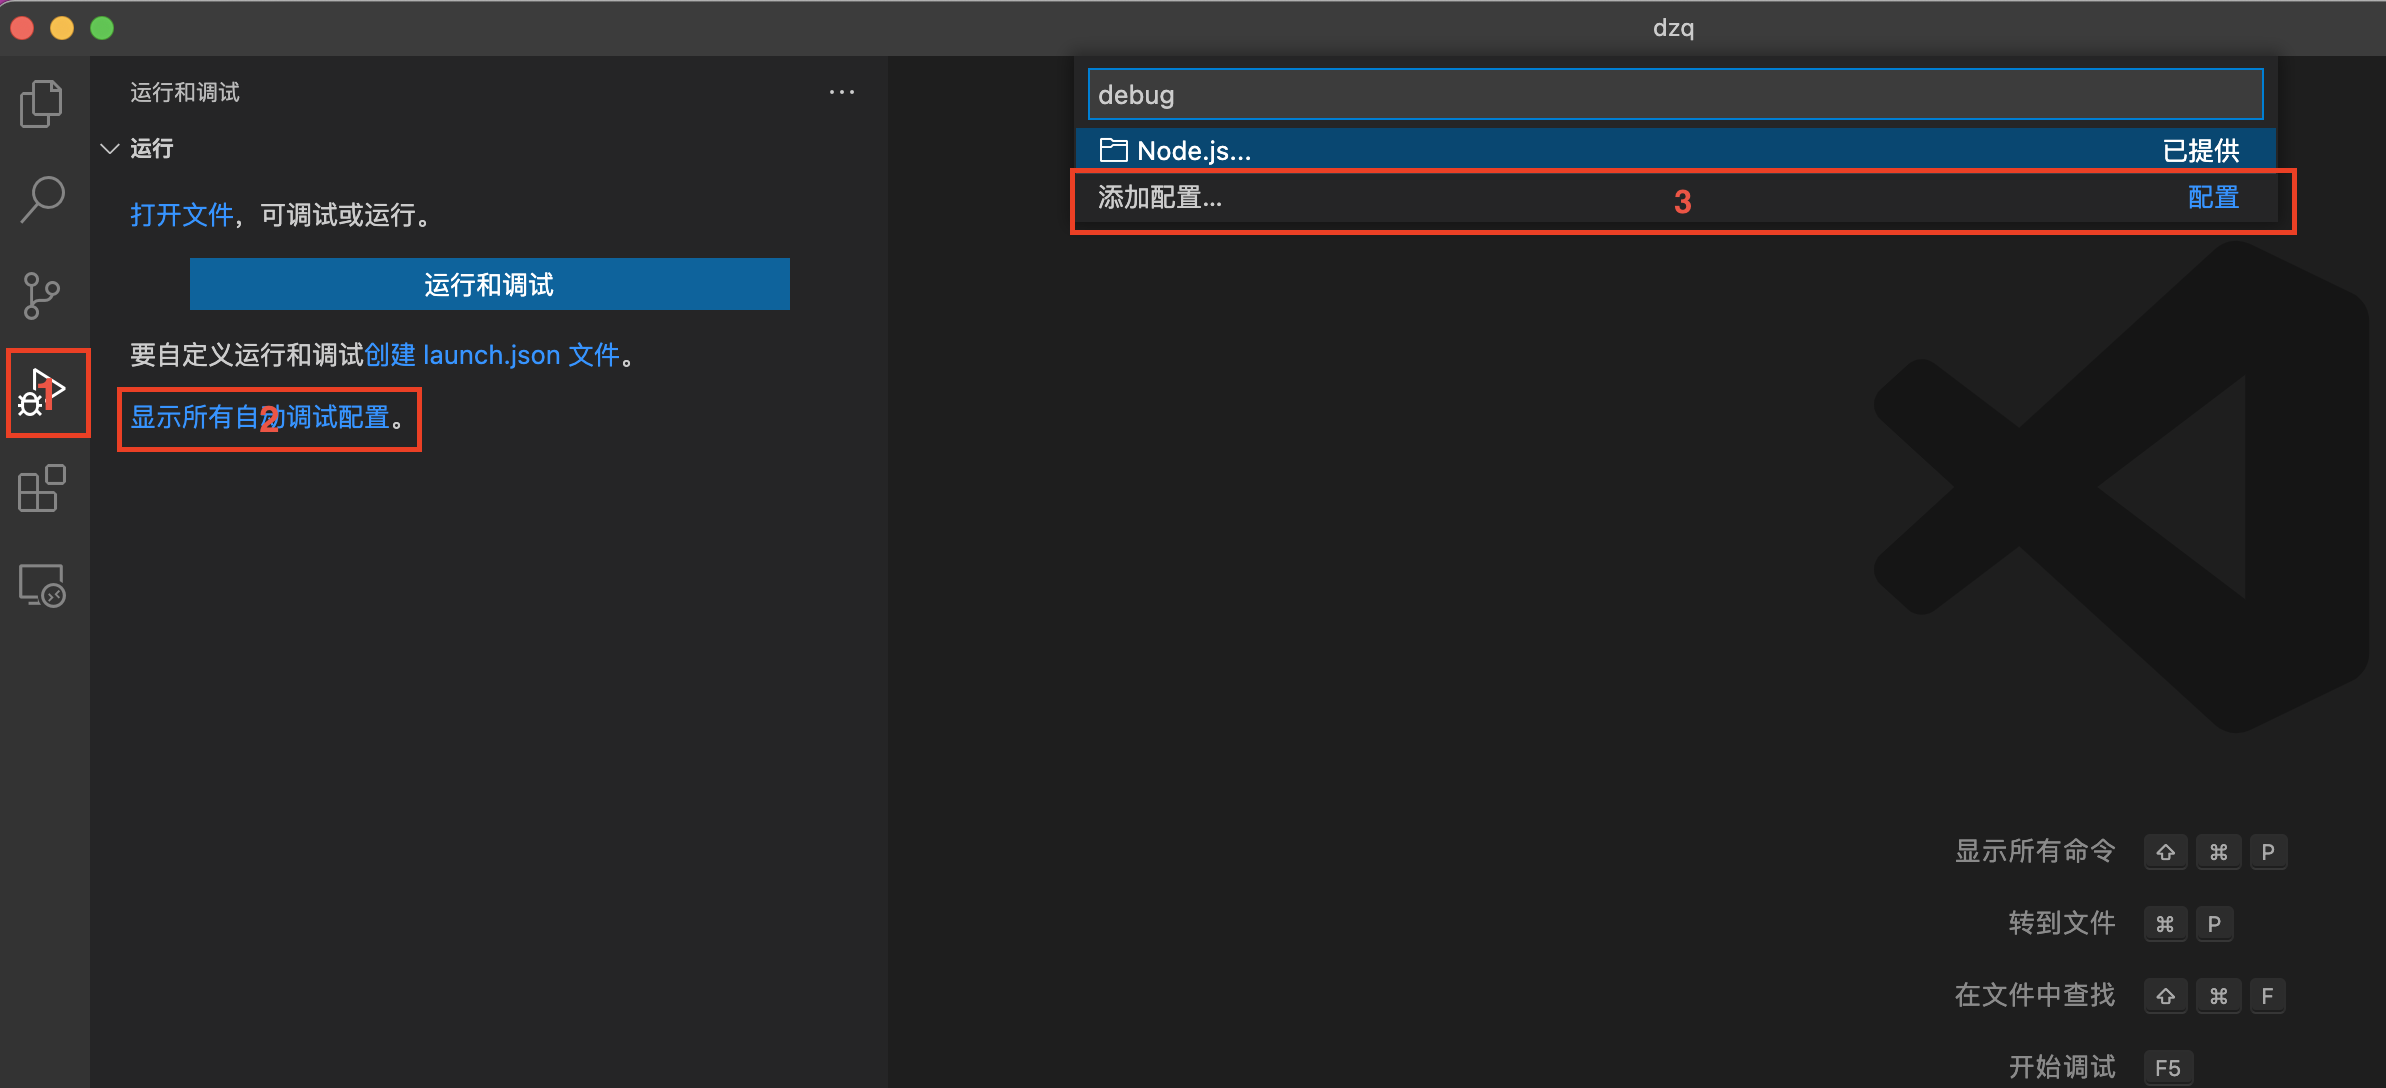Open the more actions ellipsis in 运行和调试 panel
This screenshot has height=1088, width=2386.
point(842,92)
